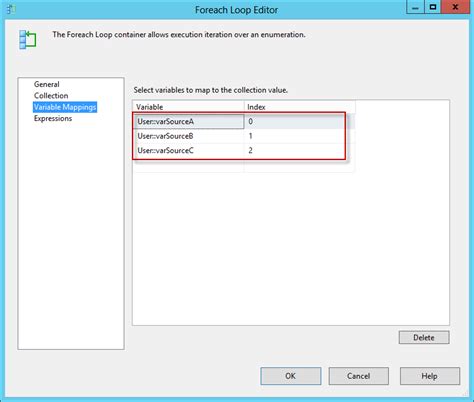Close the Foreach Loop Editor window
This screenshot has width=474, height=402.
[x=455, y=7]
